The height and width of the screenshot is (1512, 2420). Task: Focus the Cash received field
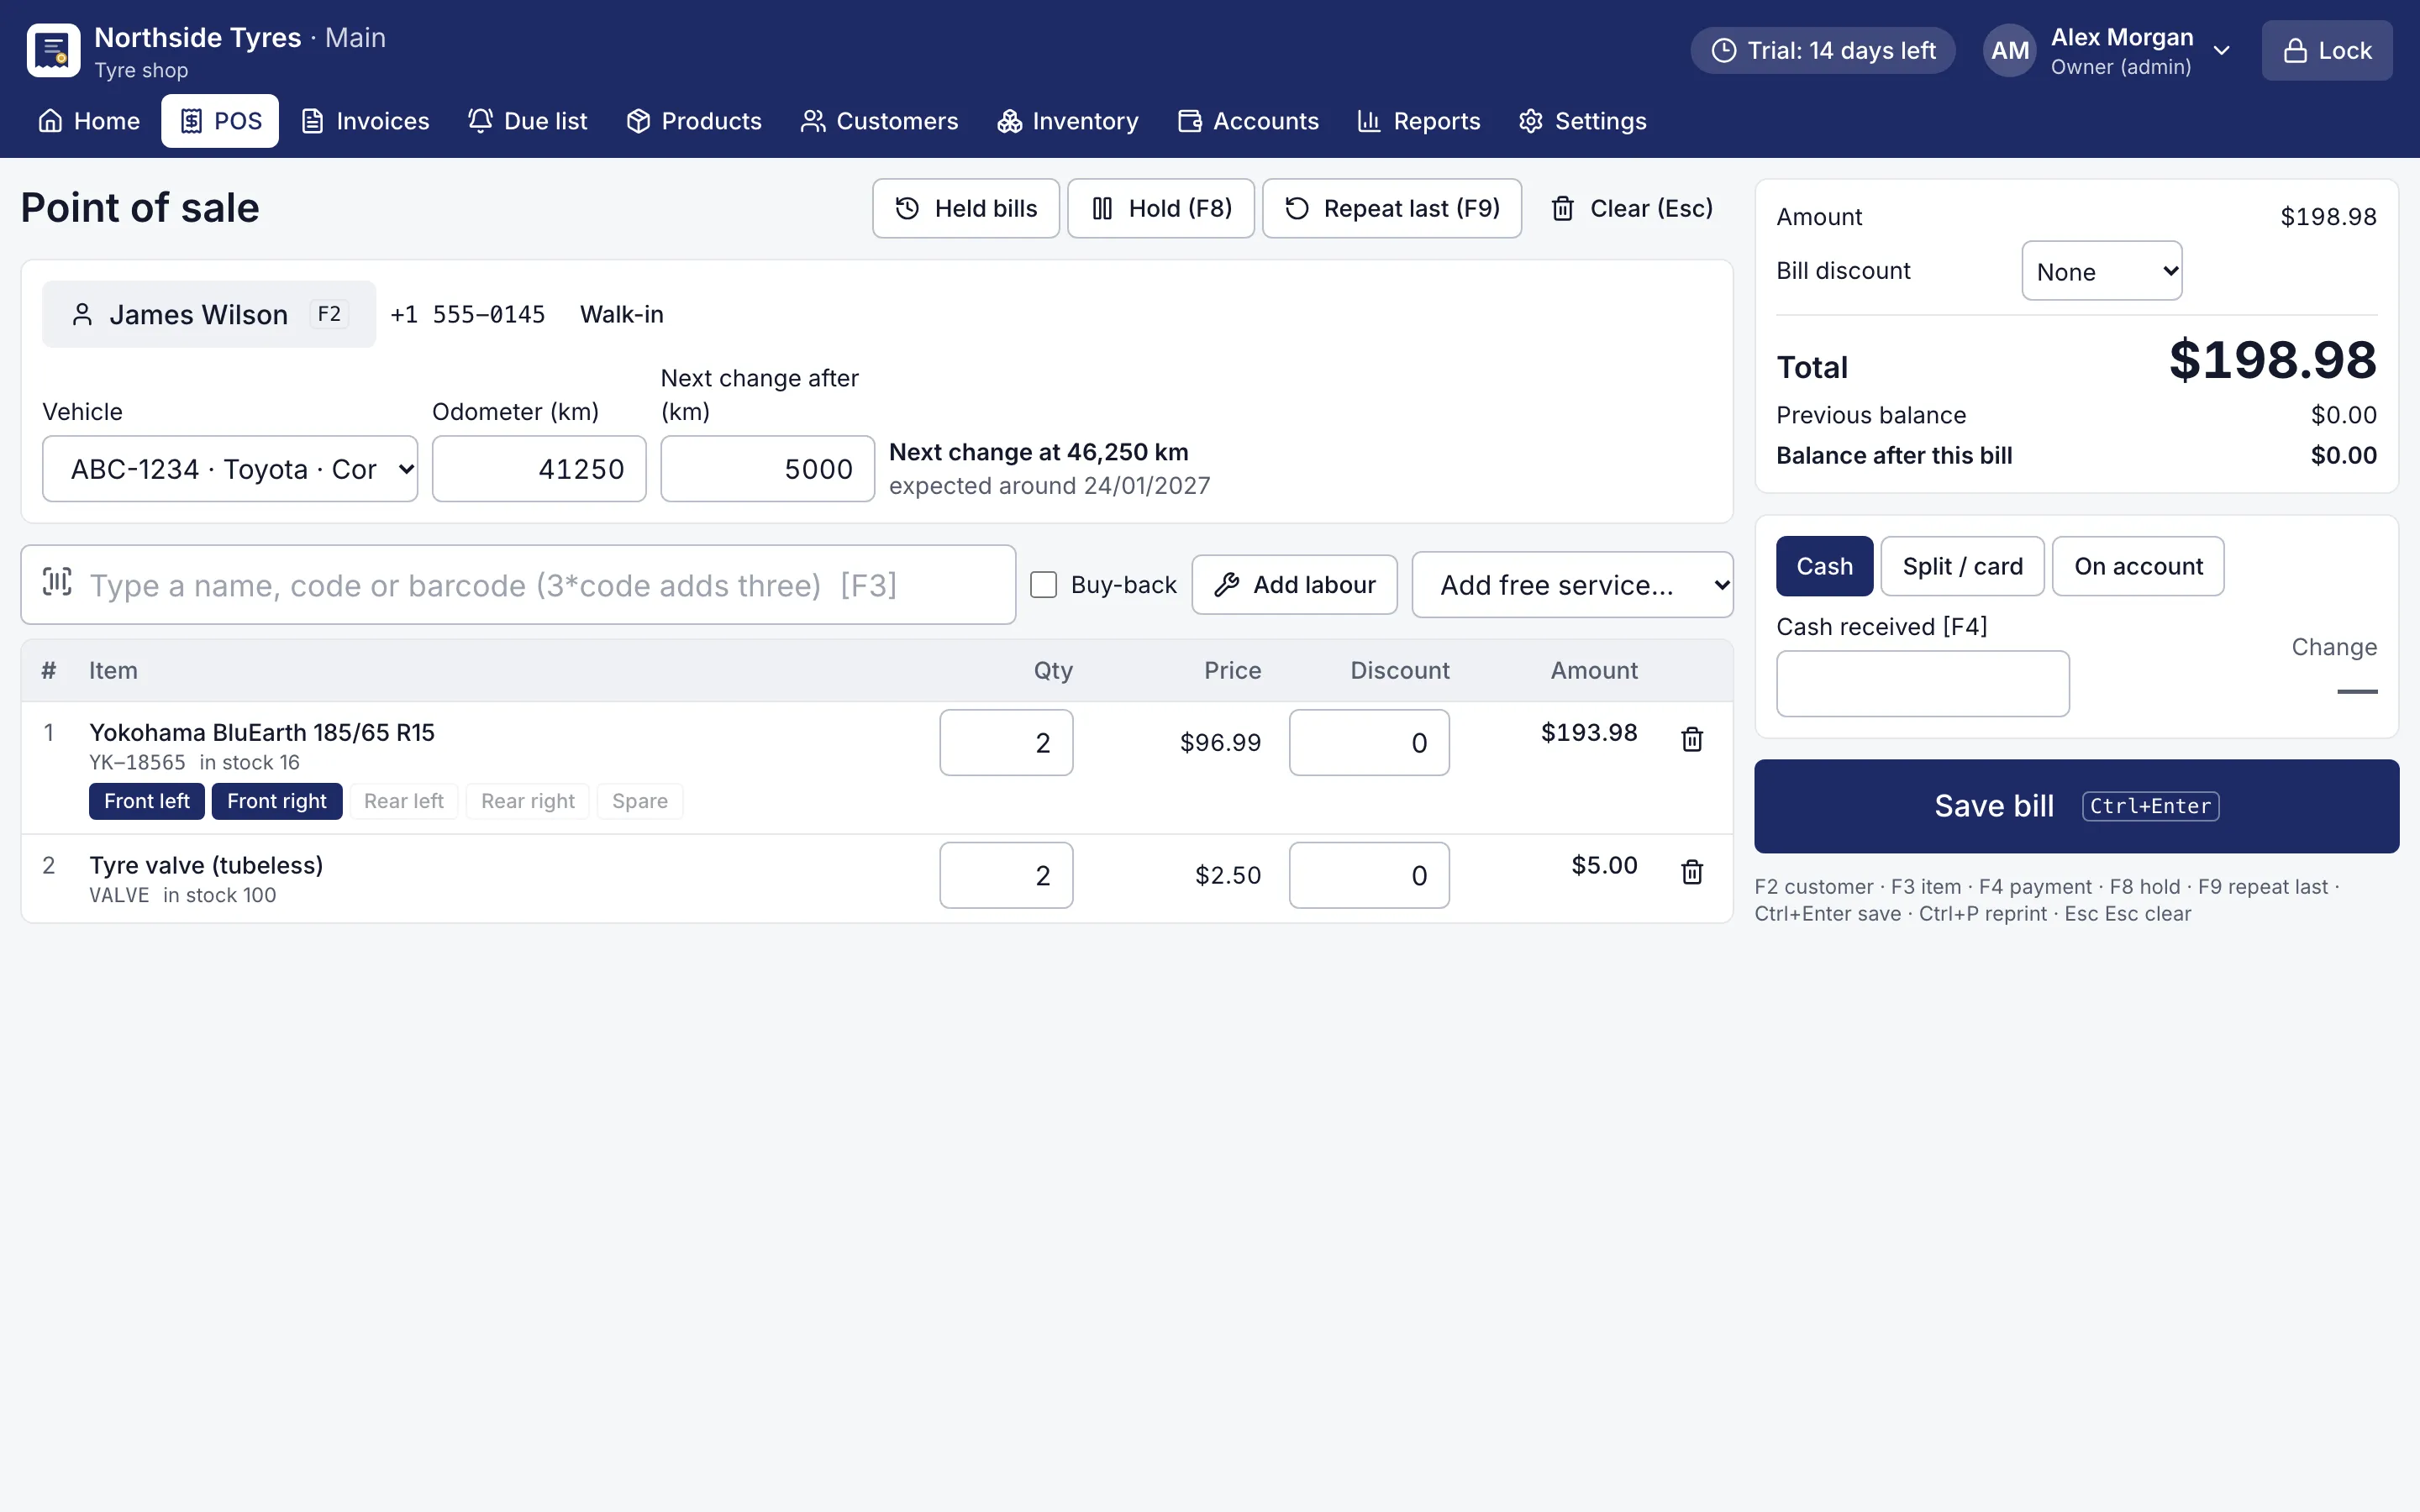tap(1922, 684)
